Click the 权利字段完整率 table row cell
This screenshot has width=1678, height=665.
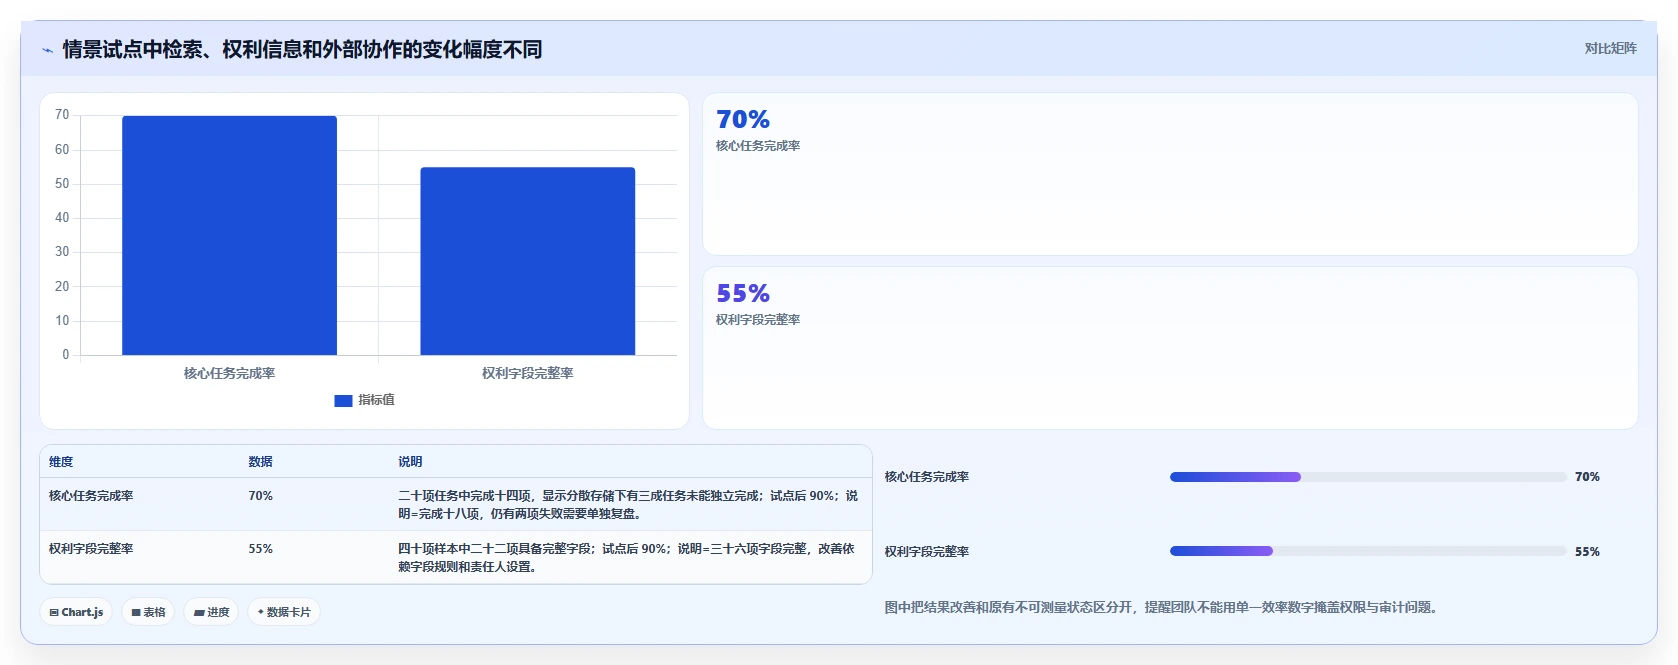point(91,549)
